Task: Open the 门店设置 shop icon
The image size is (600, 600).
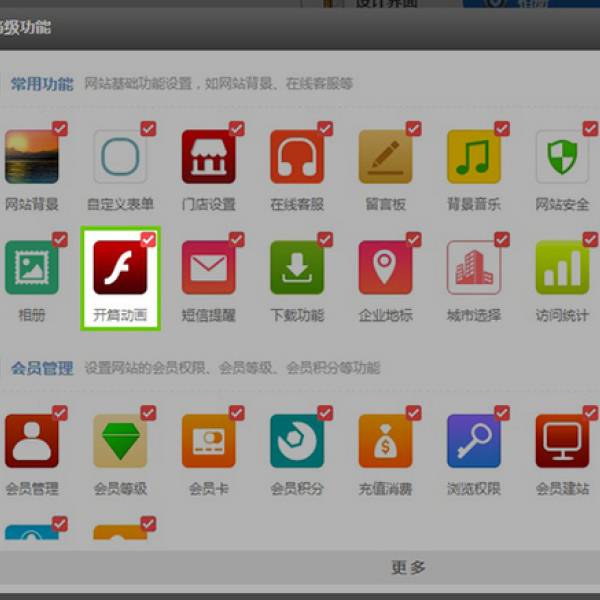Action: pyautogui.click(x=209, y=157)
